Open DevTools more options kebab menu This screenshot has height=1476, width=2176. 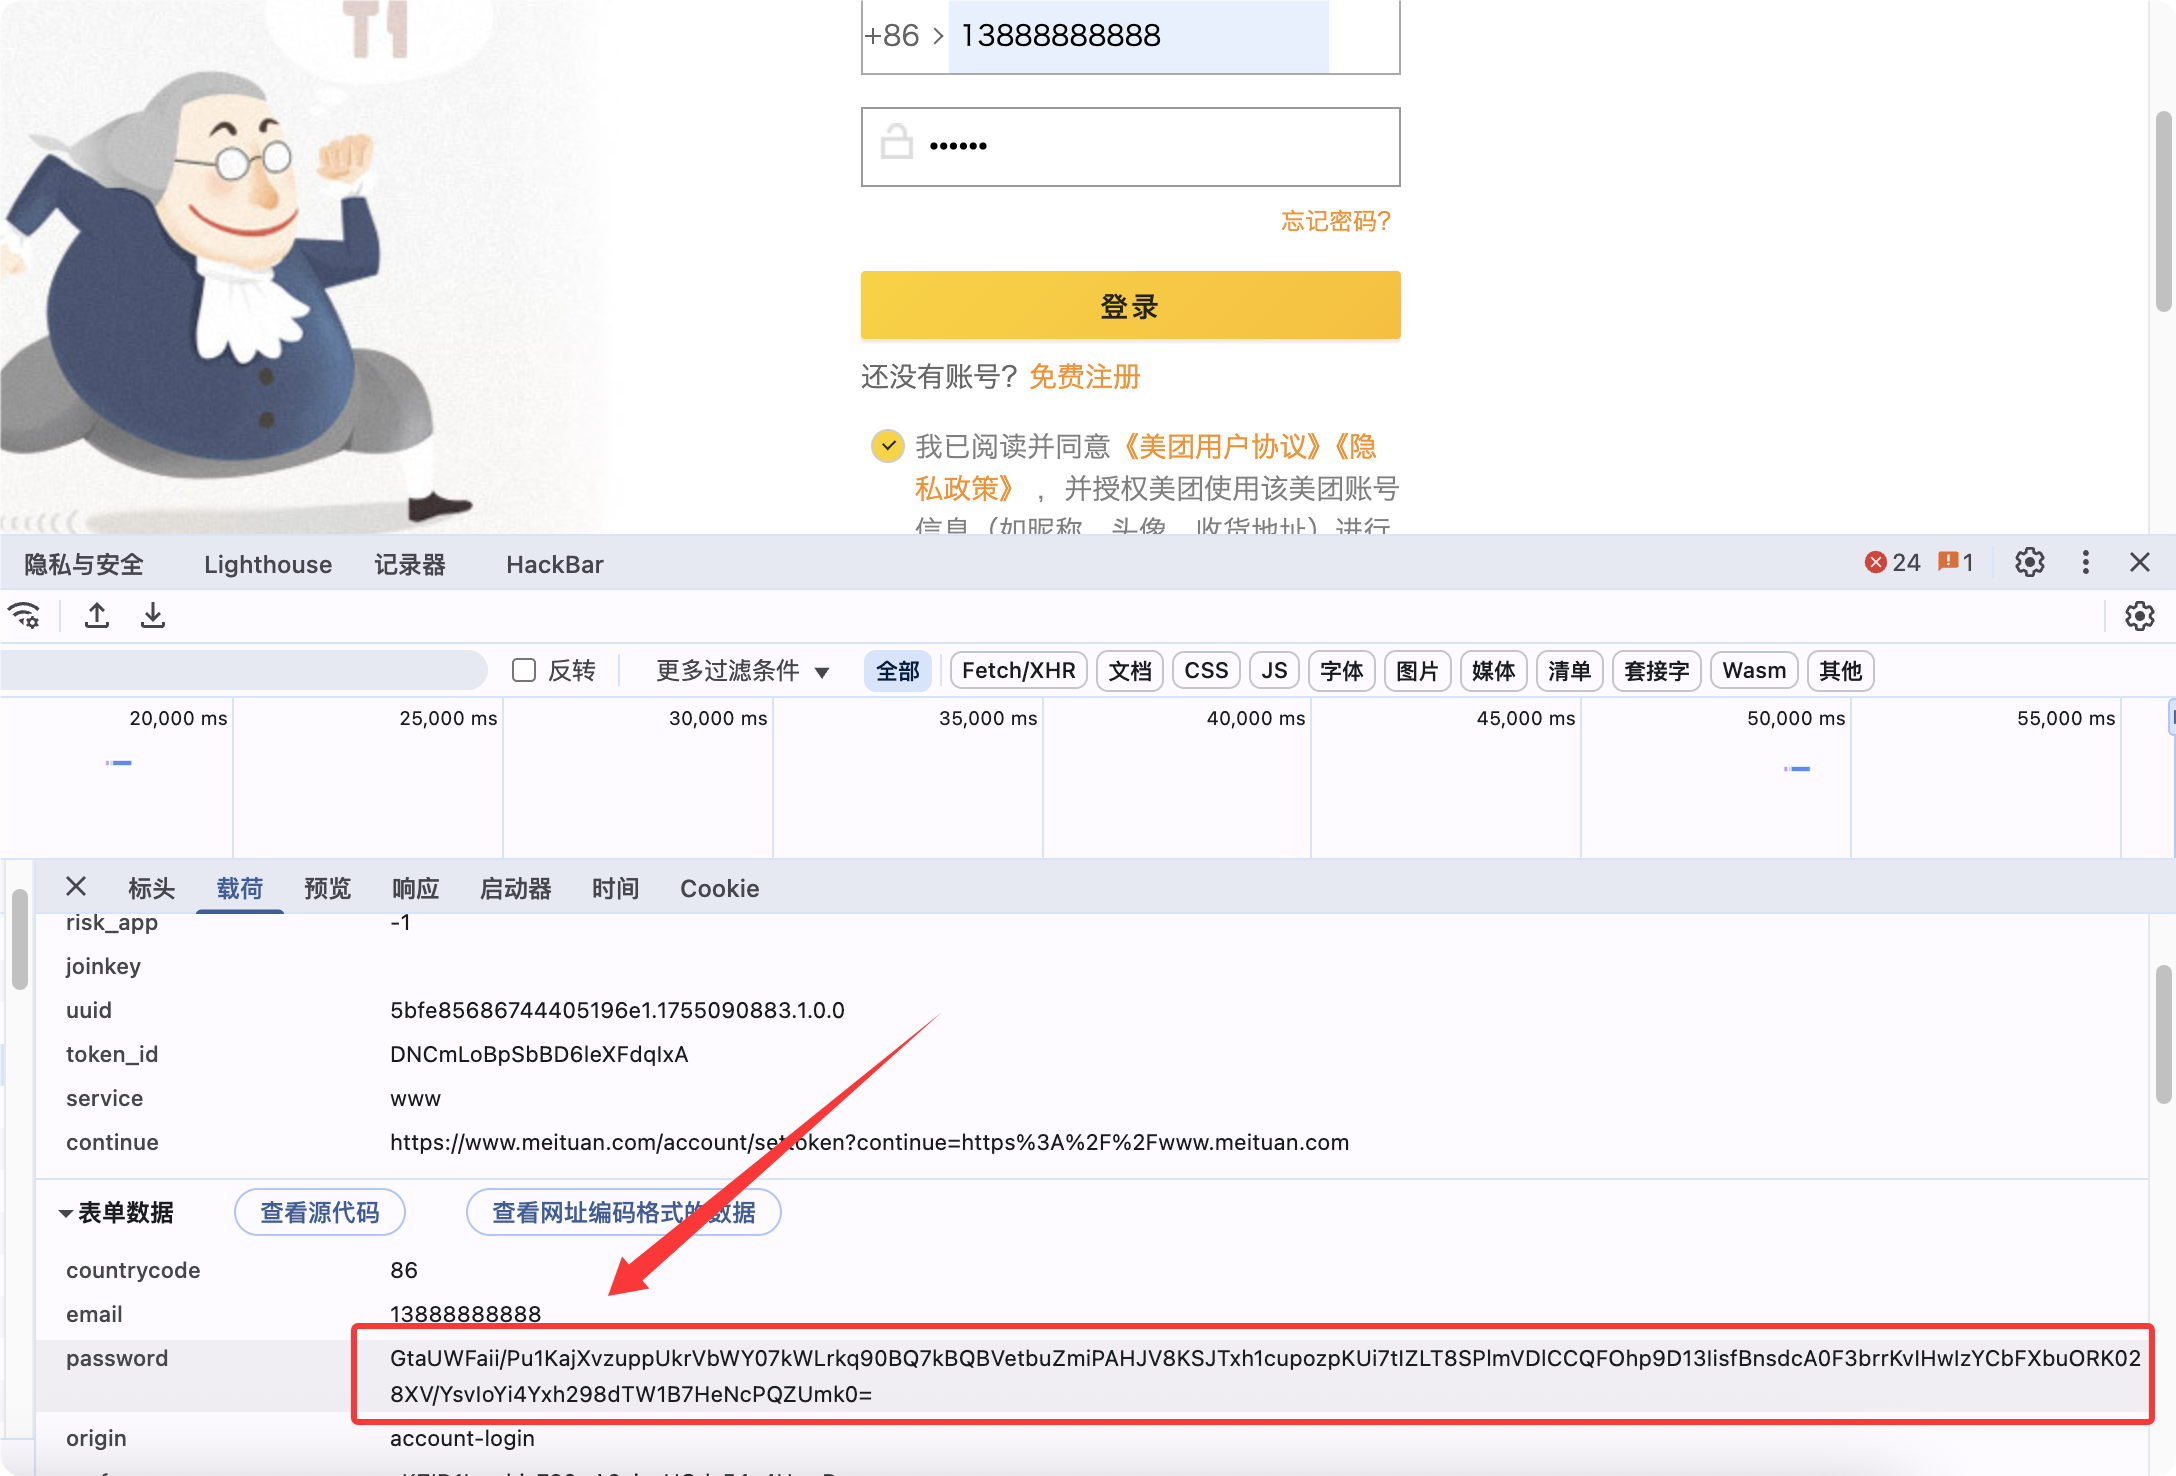pyautogui.click(x=2085, y=562)
